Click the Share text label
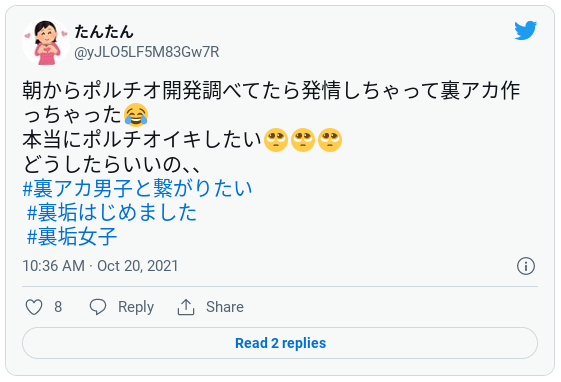This screenshot has width=561, height=382. coord(225,307)
